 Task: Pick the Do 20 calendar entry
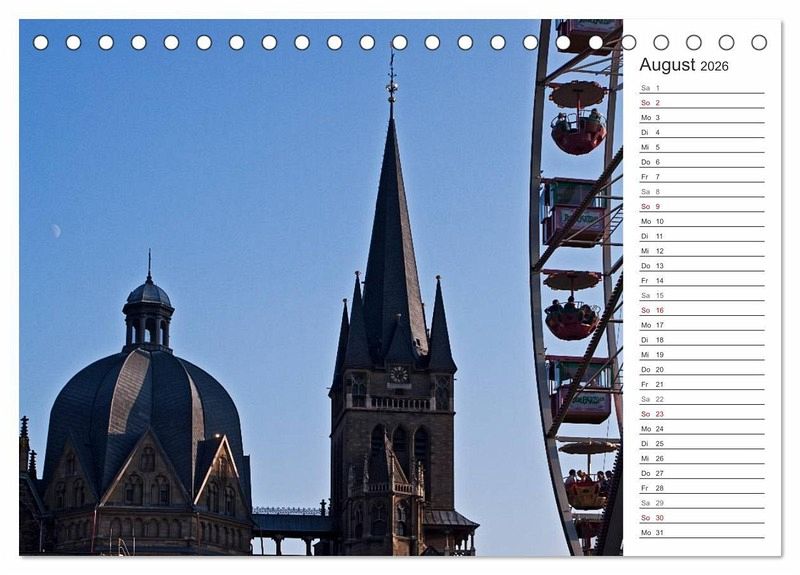[x=701, y=369]
